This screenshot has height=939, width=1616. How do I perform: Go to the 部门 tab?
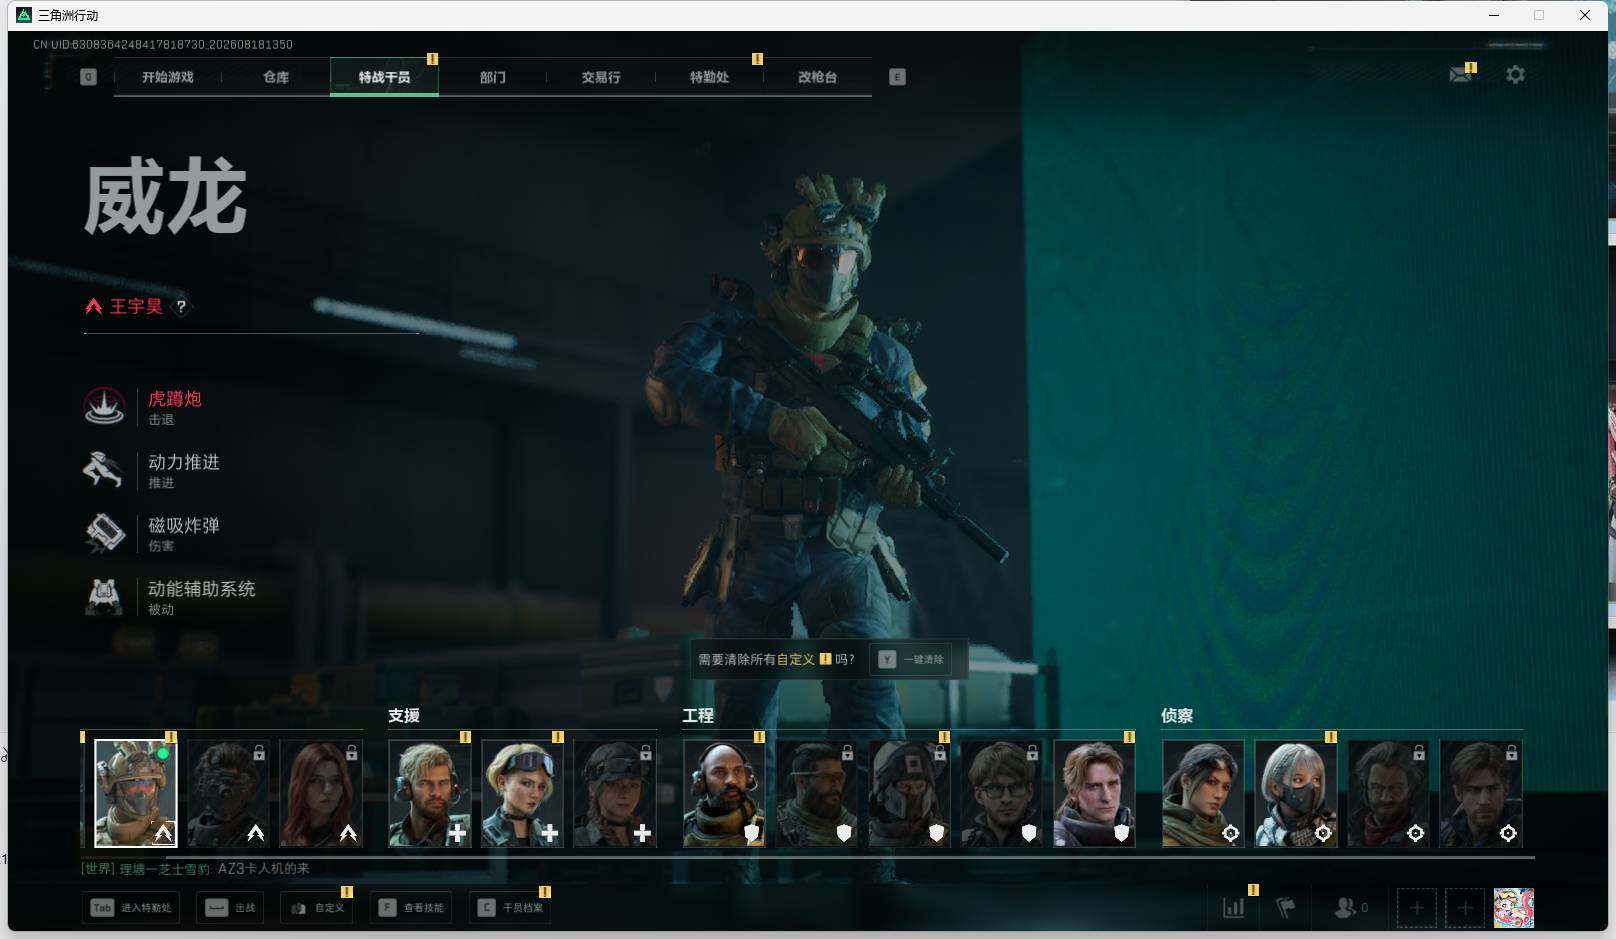point(492,77)
